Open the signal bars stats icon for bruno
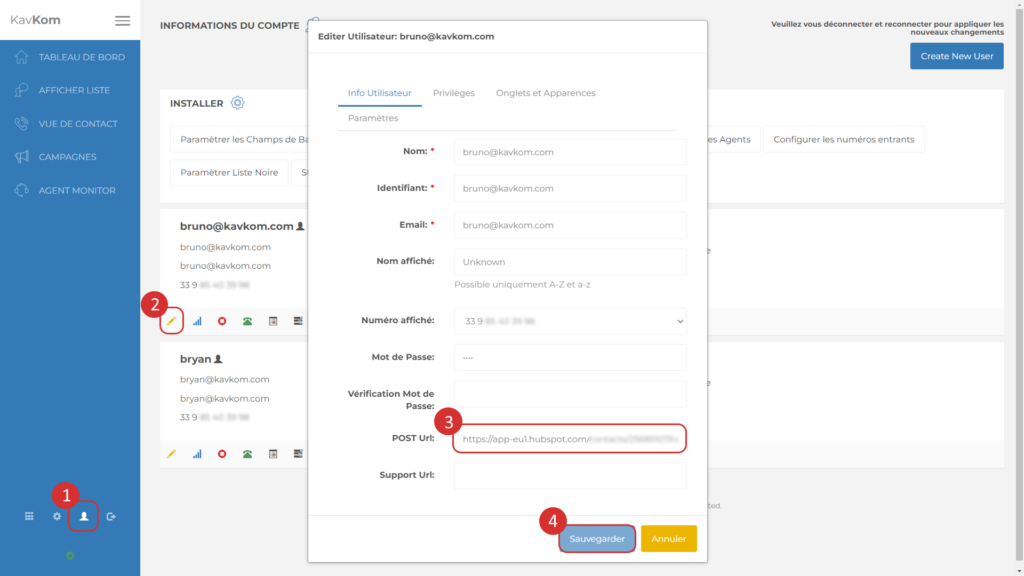This screenshot has height=576, width=1024. [197, 321]
